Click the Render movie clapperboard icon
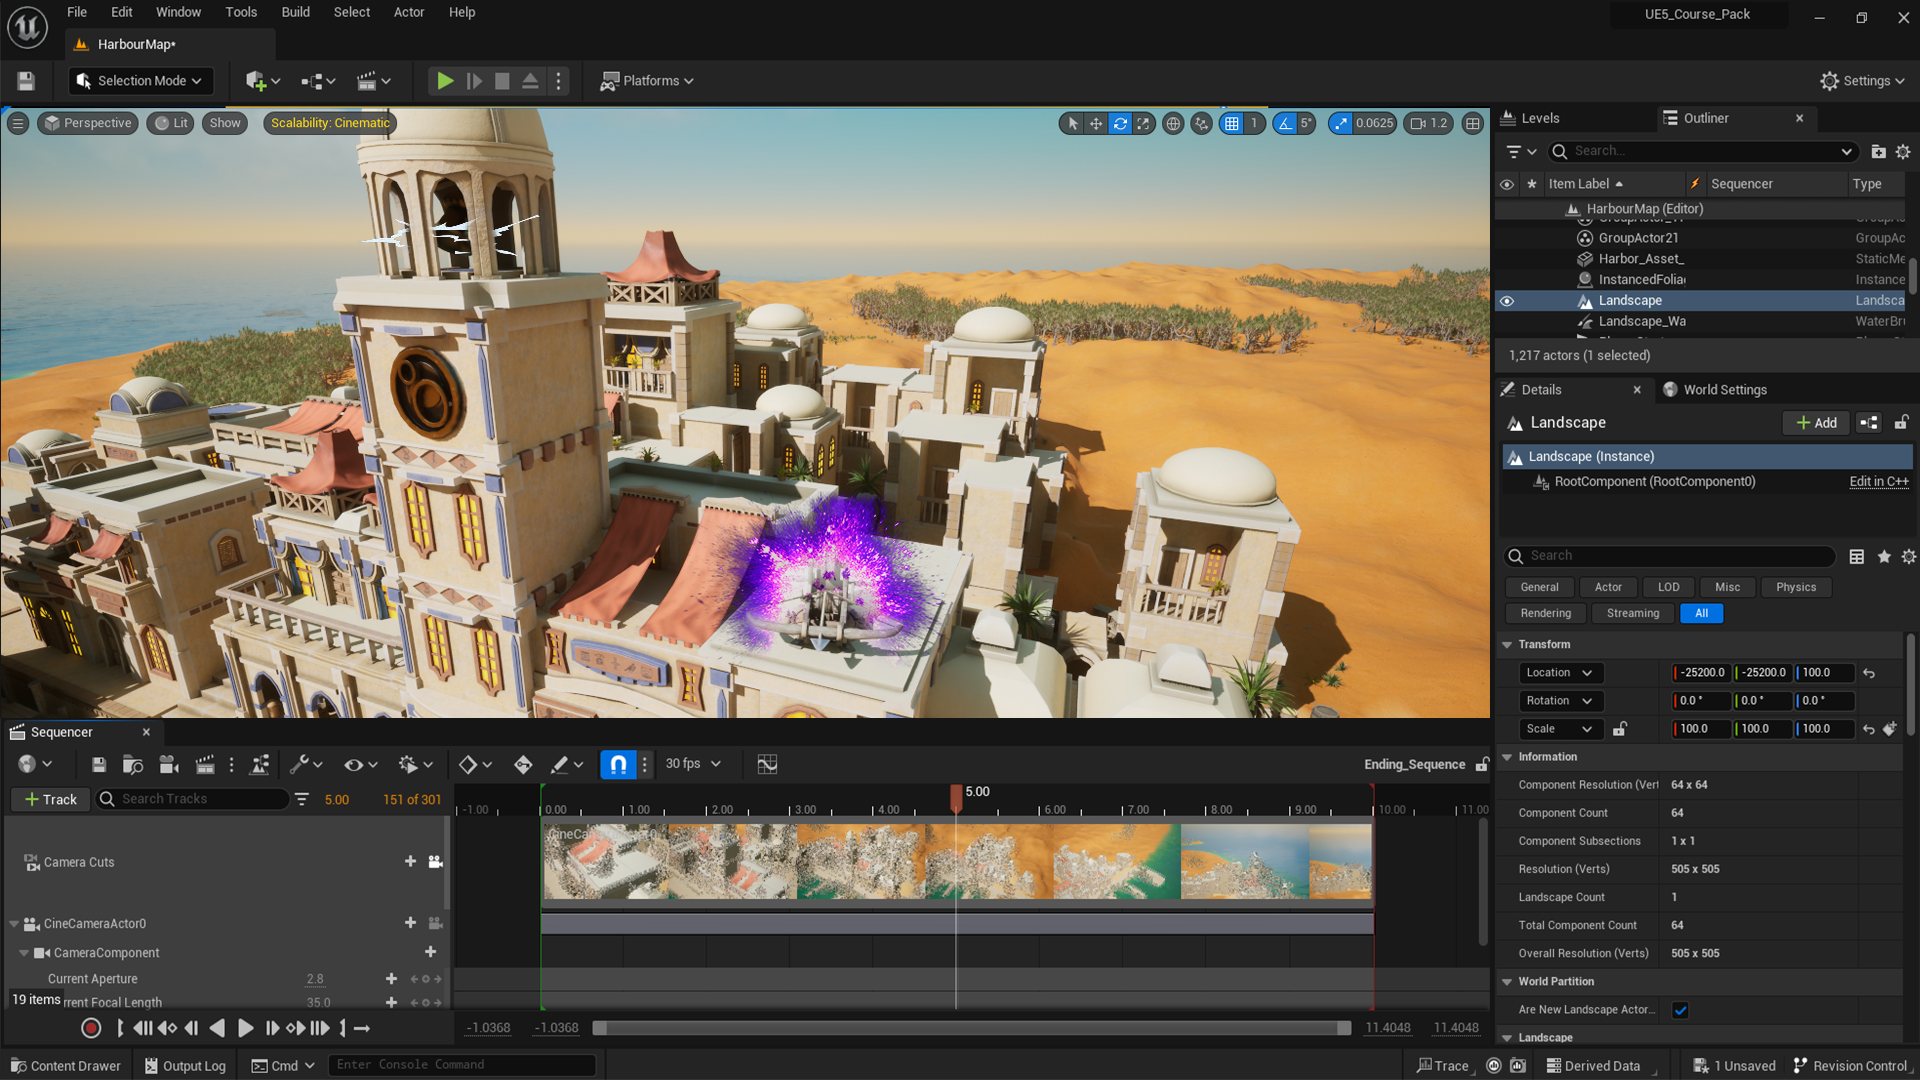The height and width of the screenshot is (1080, 1920). pos(204,765)
